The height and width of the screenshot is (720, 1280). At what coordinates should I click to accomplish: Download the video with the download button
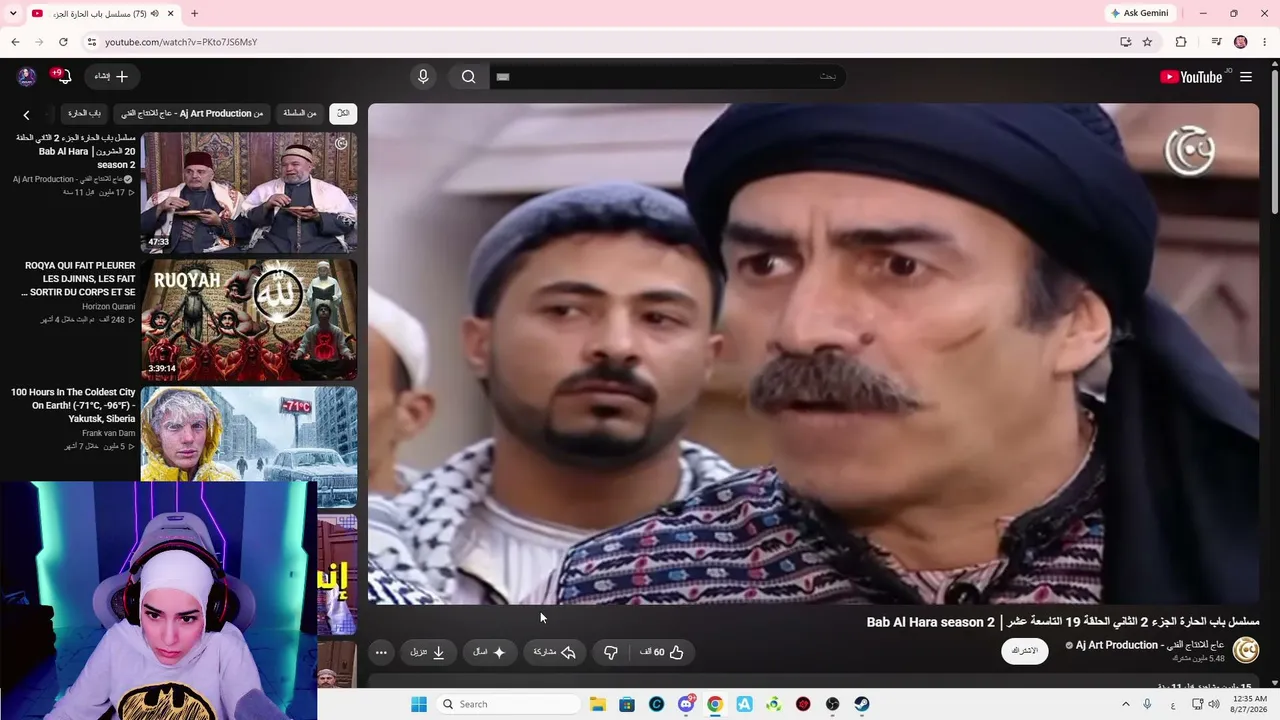(x=428, y=652)
